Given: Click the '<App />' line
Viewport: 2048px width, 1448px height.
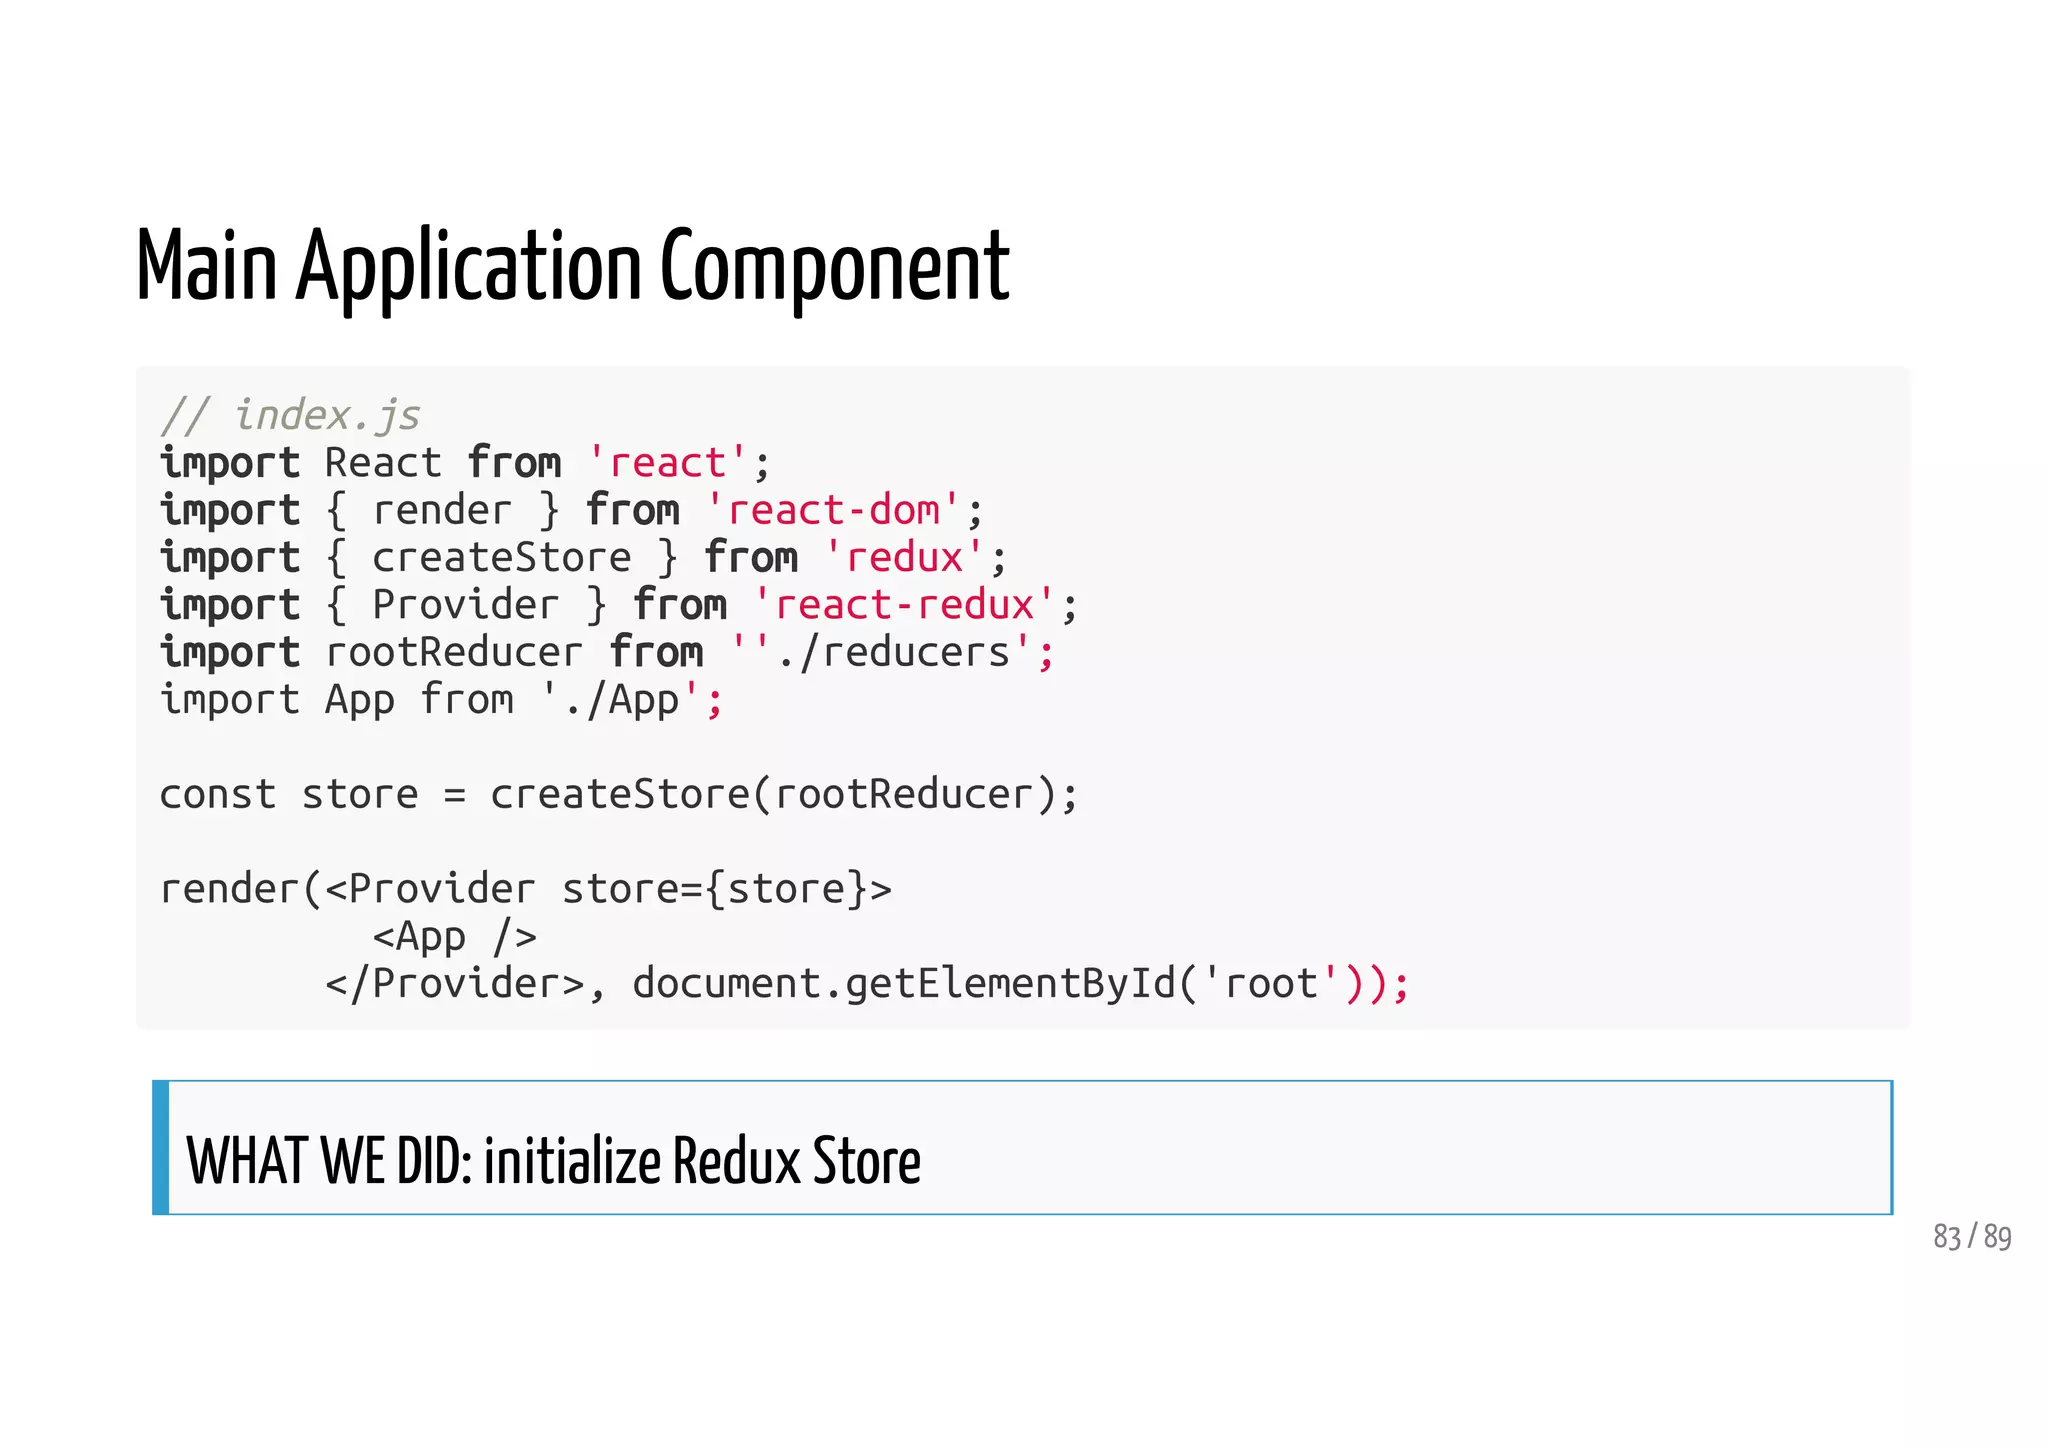Looking at the screenshot, I should click(455, 937).
